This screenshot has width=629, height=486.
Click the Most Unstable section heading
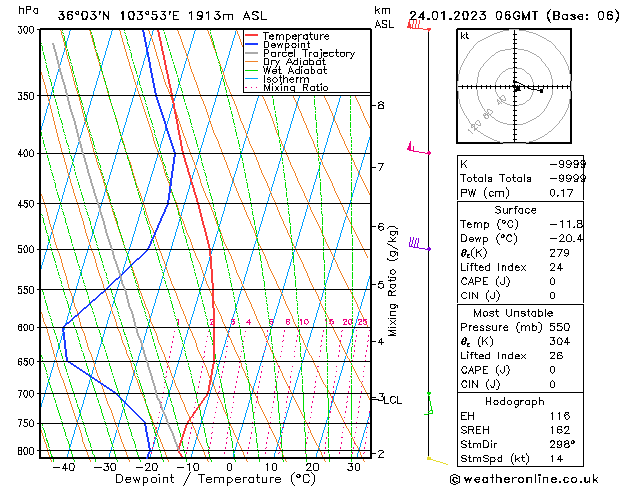tap(513, 313)
